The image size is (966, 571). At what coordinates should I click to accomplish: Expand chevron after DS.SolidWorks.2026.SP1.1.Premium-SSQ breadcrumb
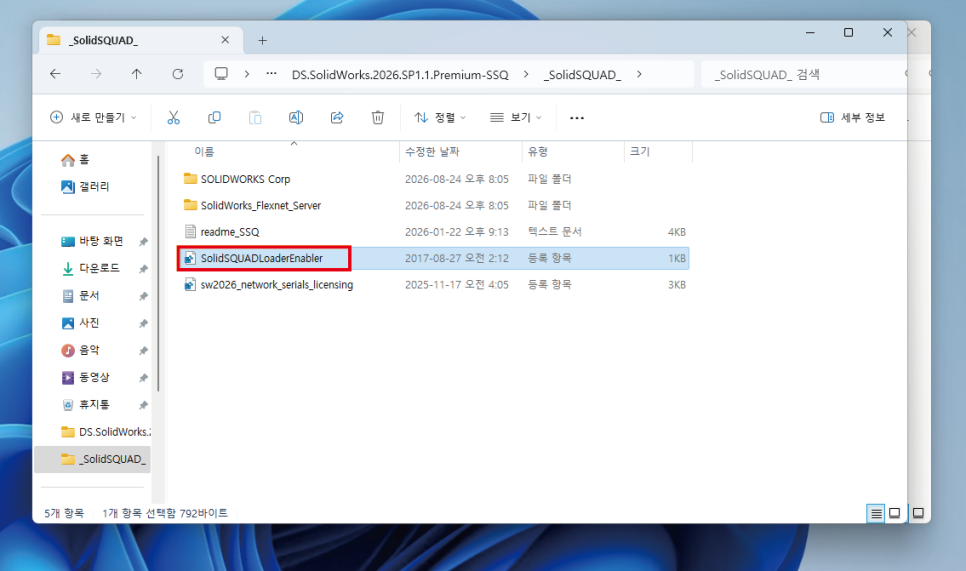point(526,74)
